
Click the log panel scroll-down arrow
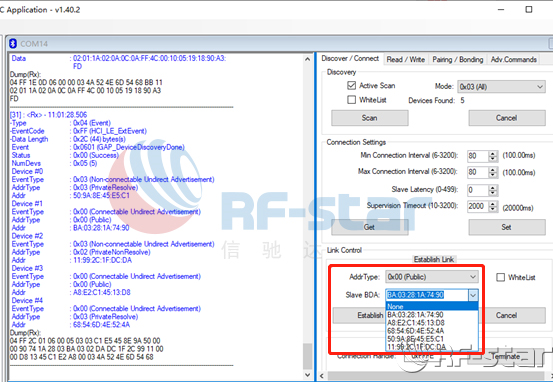(308, 375)
